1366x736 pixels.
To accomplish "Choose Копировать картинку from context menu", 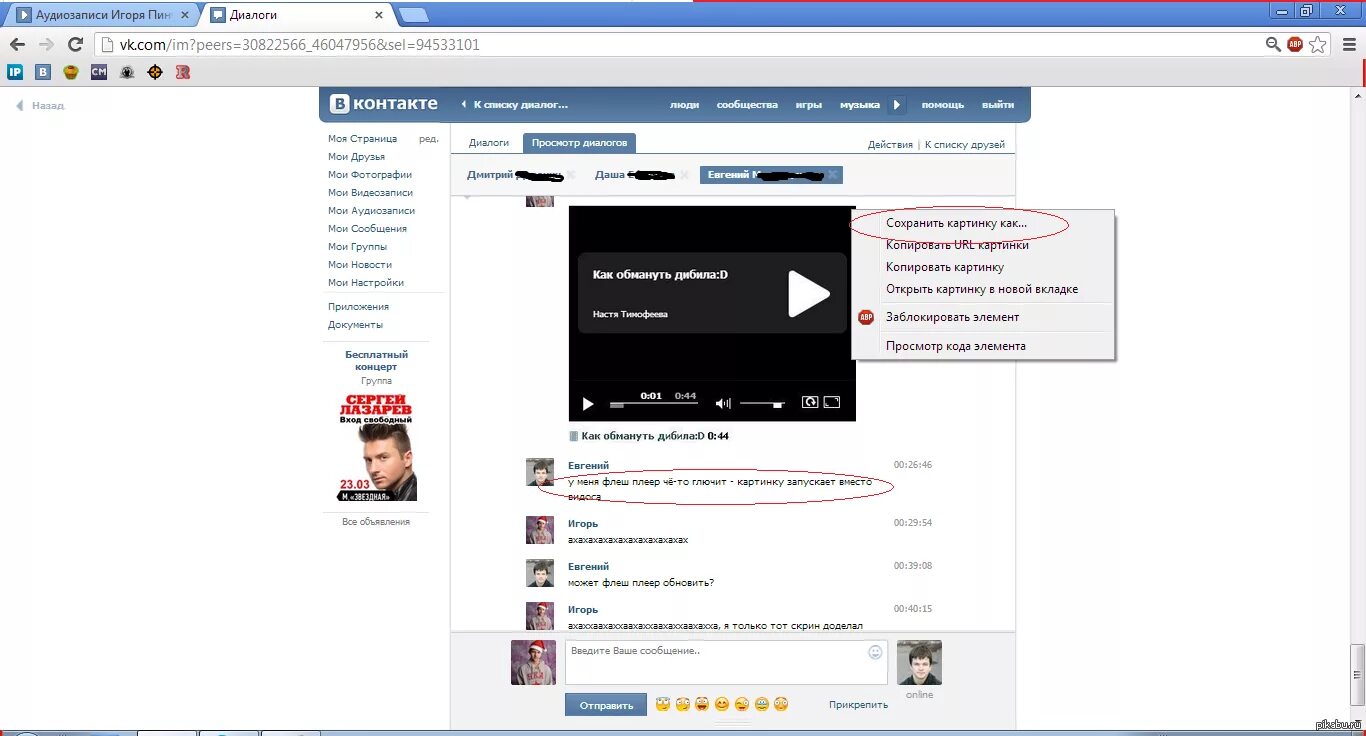I will point(945,267).
